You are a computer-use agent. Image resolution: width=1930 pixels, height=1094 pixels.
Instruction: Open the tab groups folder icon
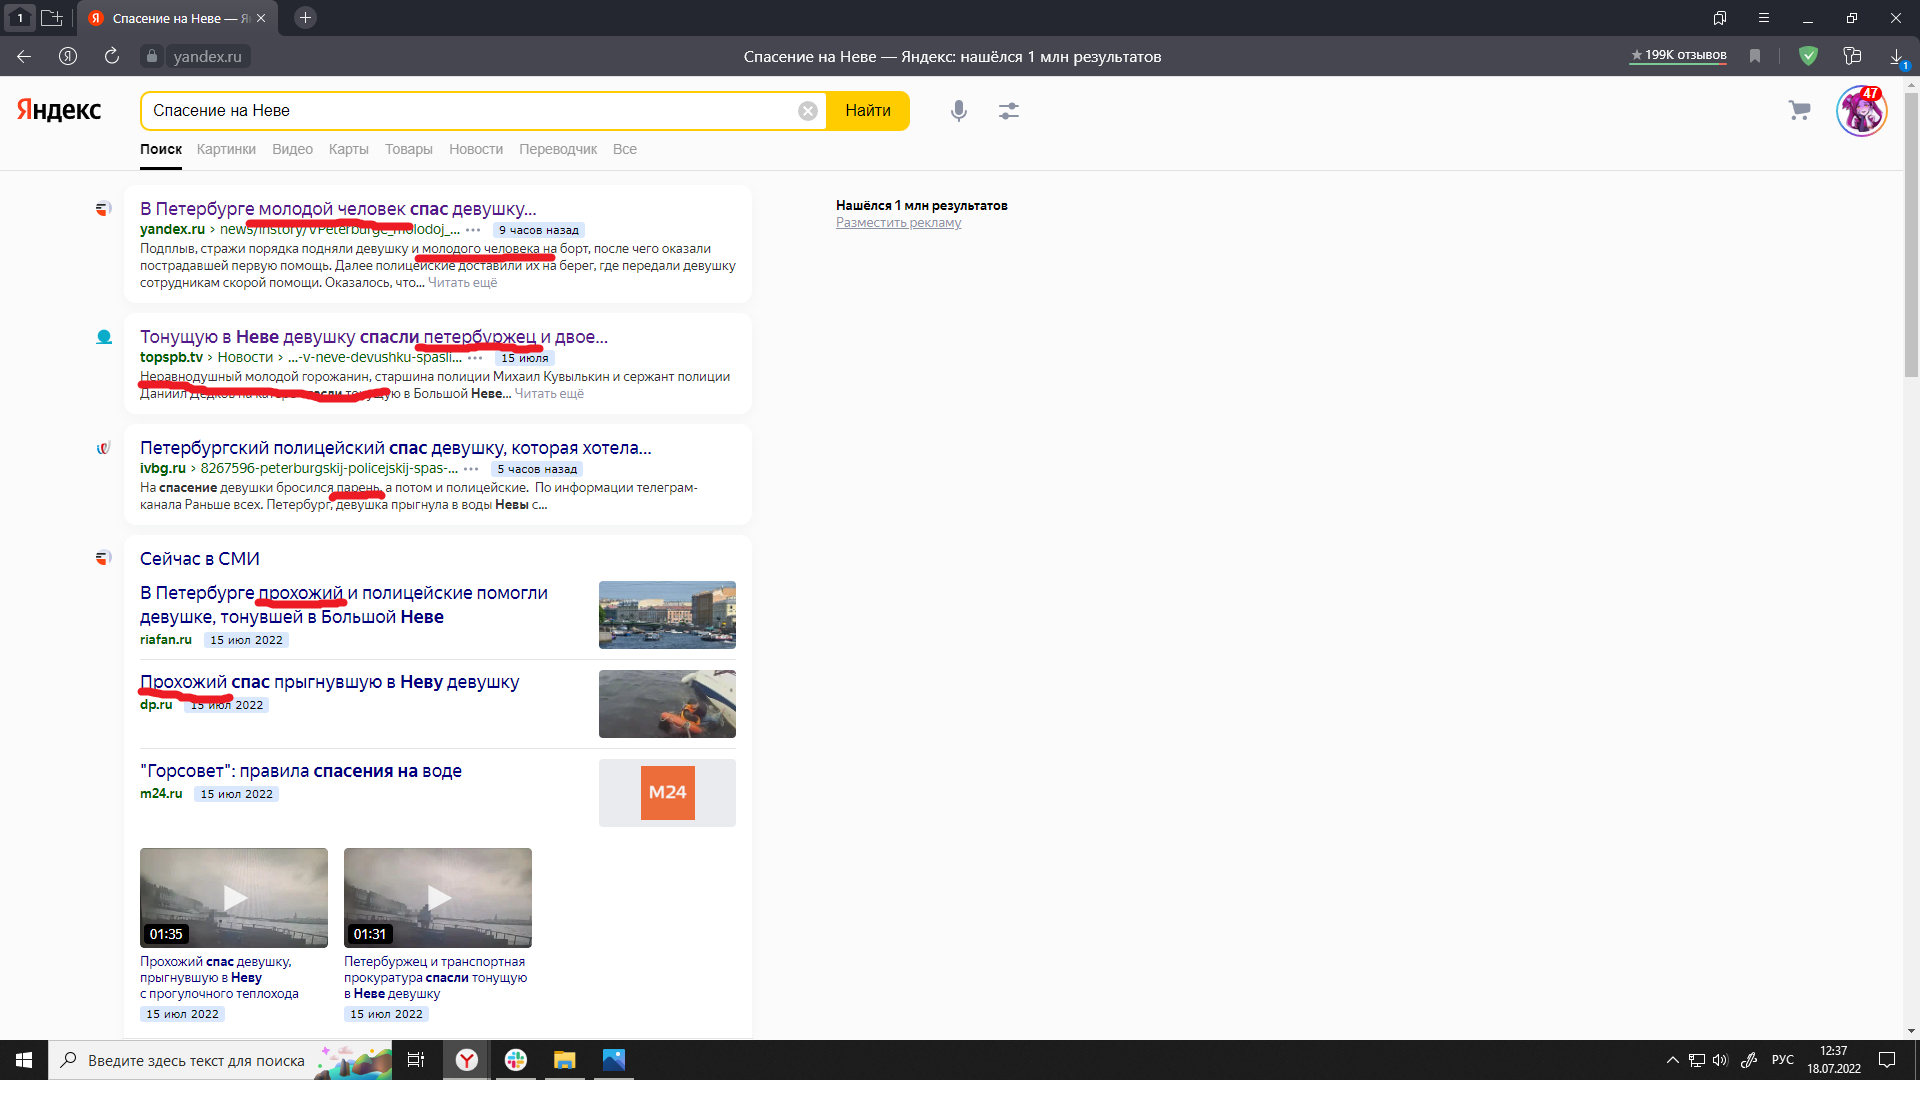coord(52,18)
